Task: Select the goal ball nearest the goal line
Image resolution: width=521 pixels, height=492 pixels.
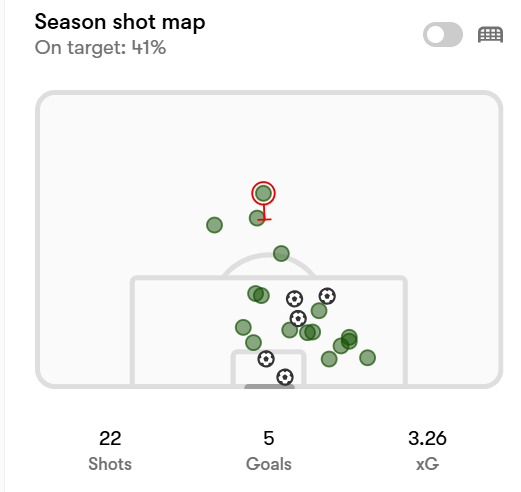Action: [x=285, y=377]
